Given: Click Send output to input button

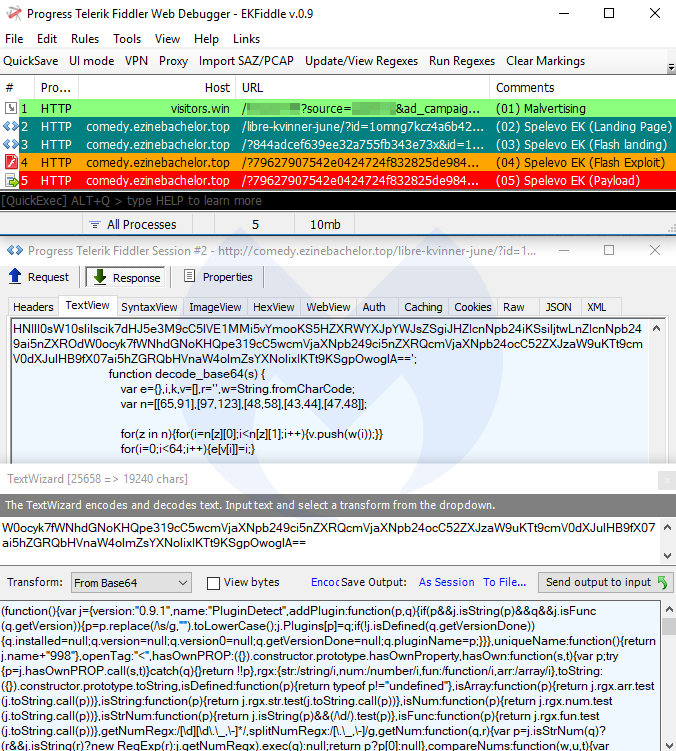Looking at the screenshot, I should [606, 582].
